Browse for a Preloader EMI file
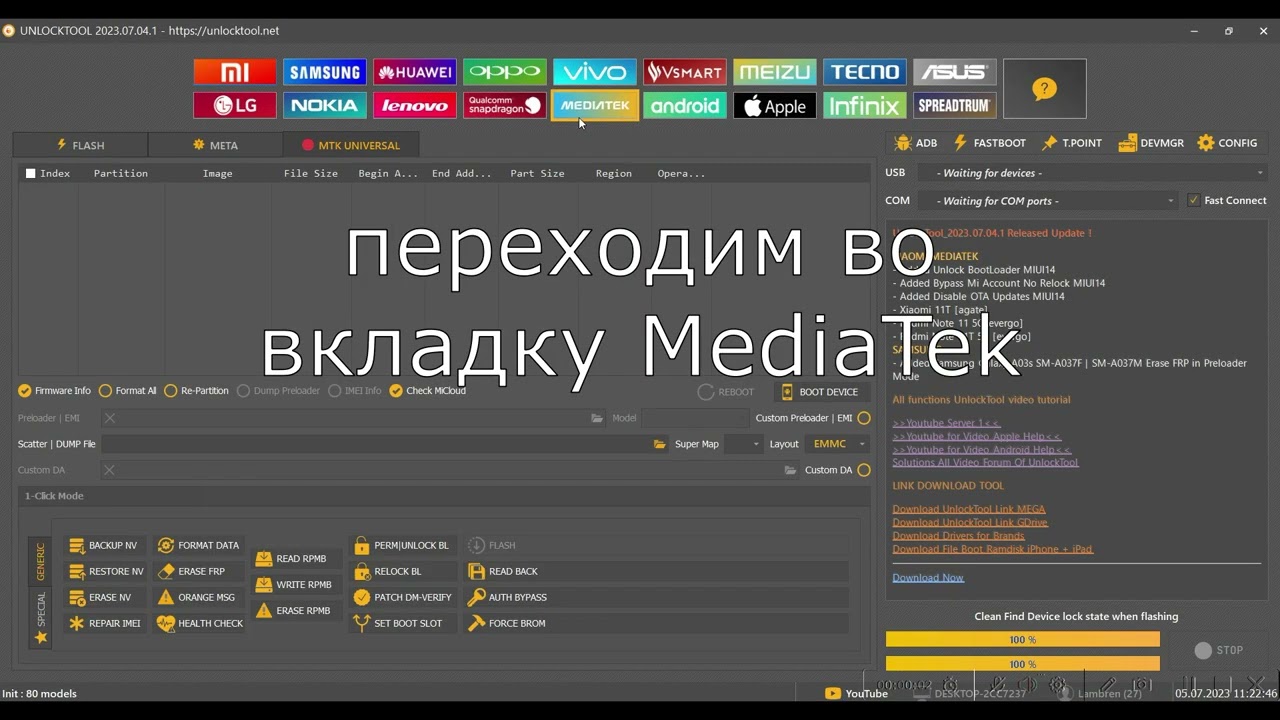The image size is (1280, 720). click(x=597, y=418)
